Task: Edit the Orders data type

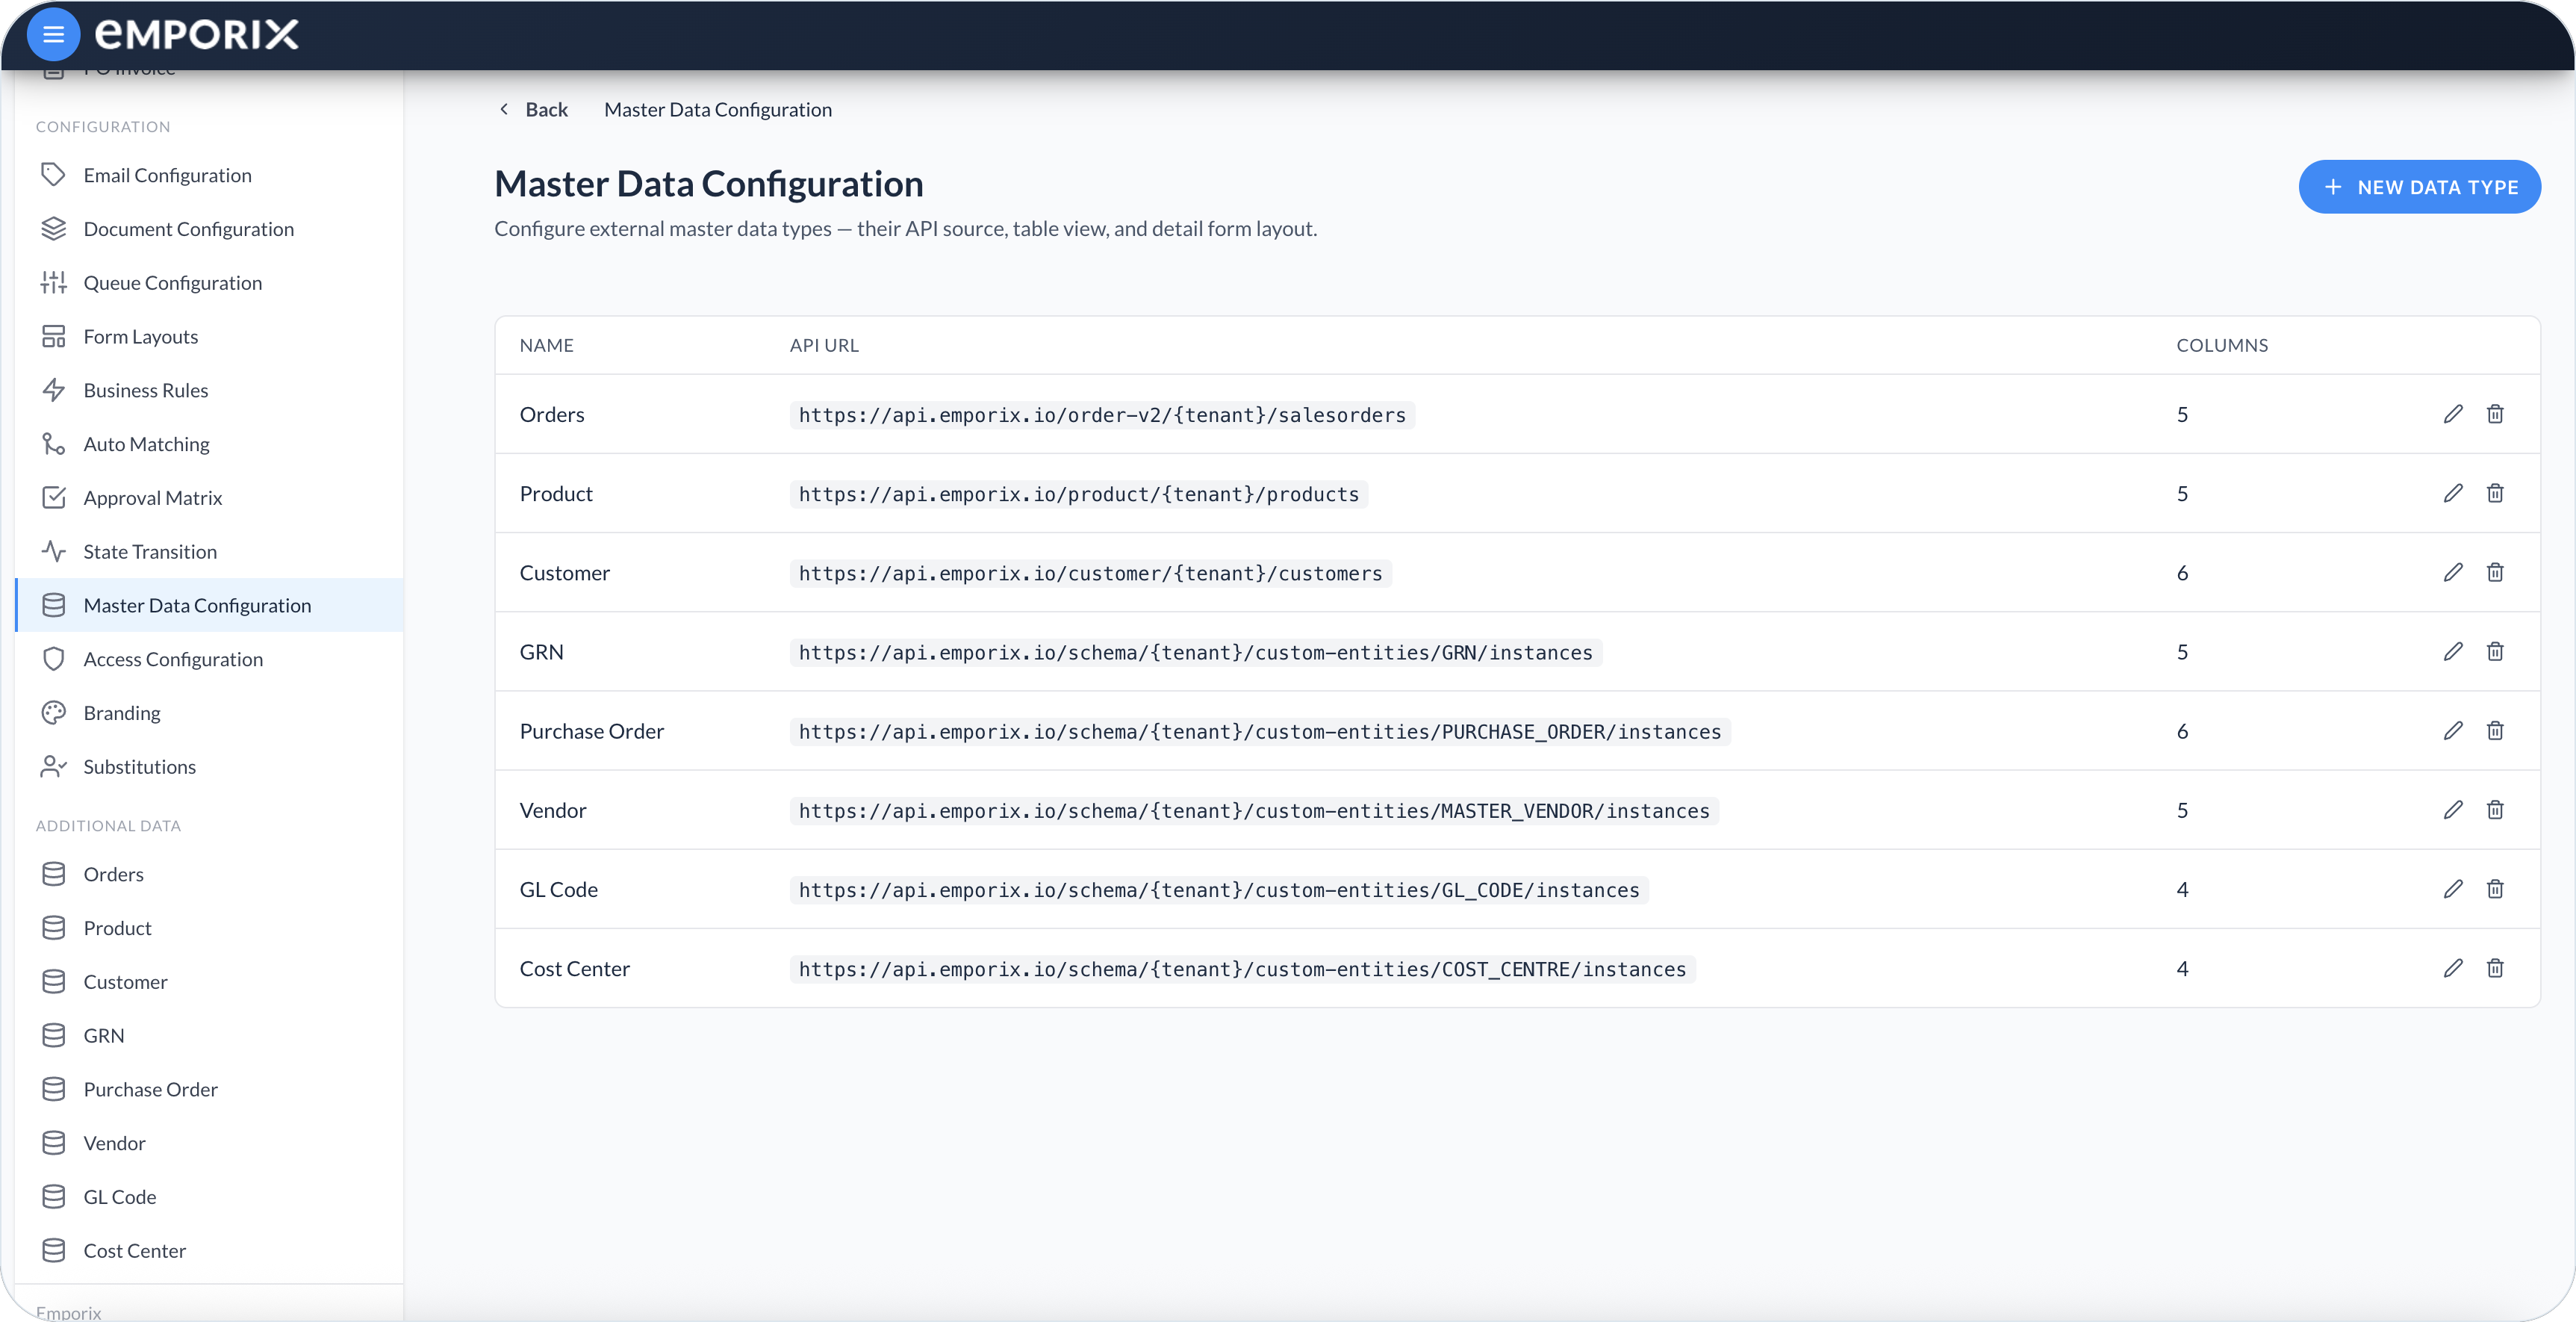Action: 2453,414
